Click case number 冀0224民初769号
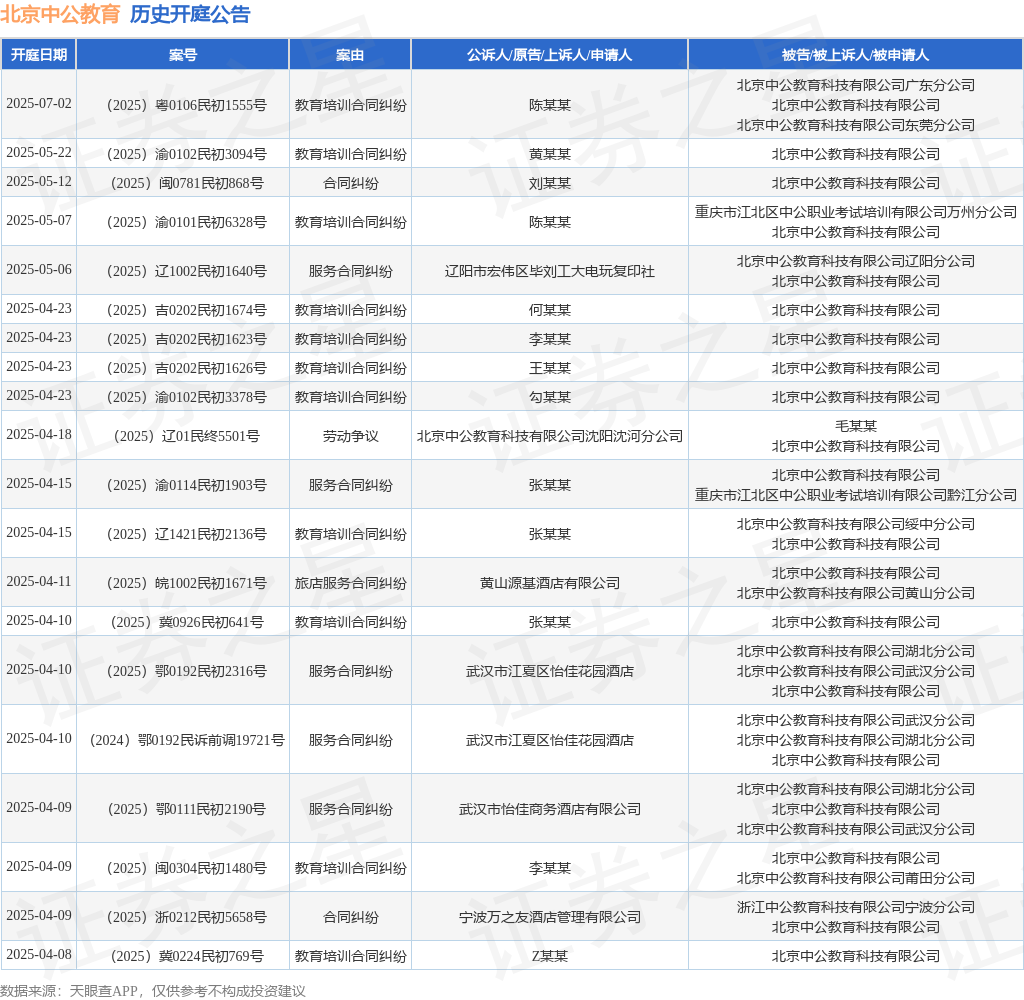The image size is (1024, 1000). [x=187, y=956]
